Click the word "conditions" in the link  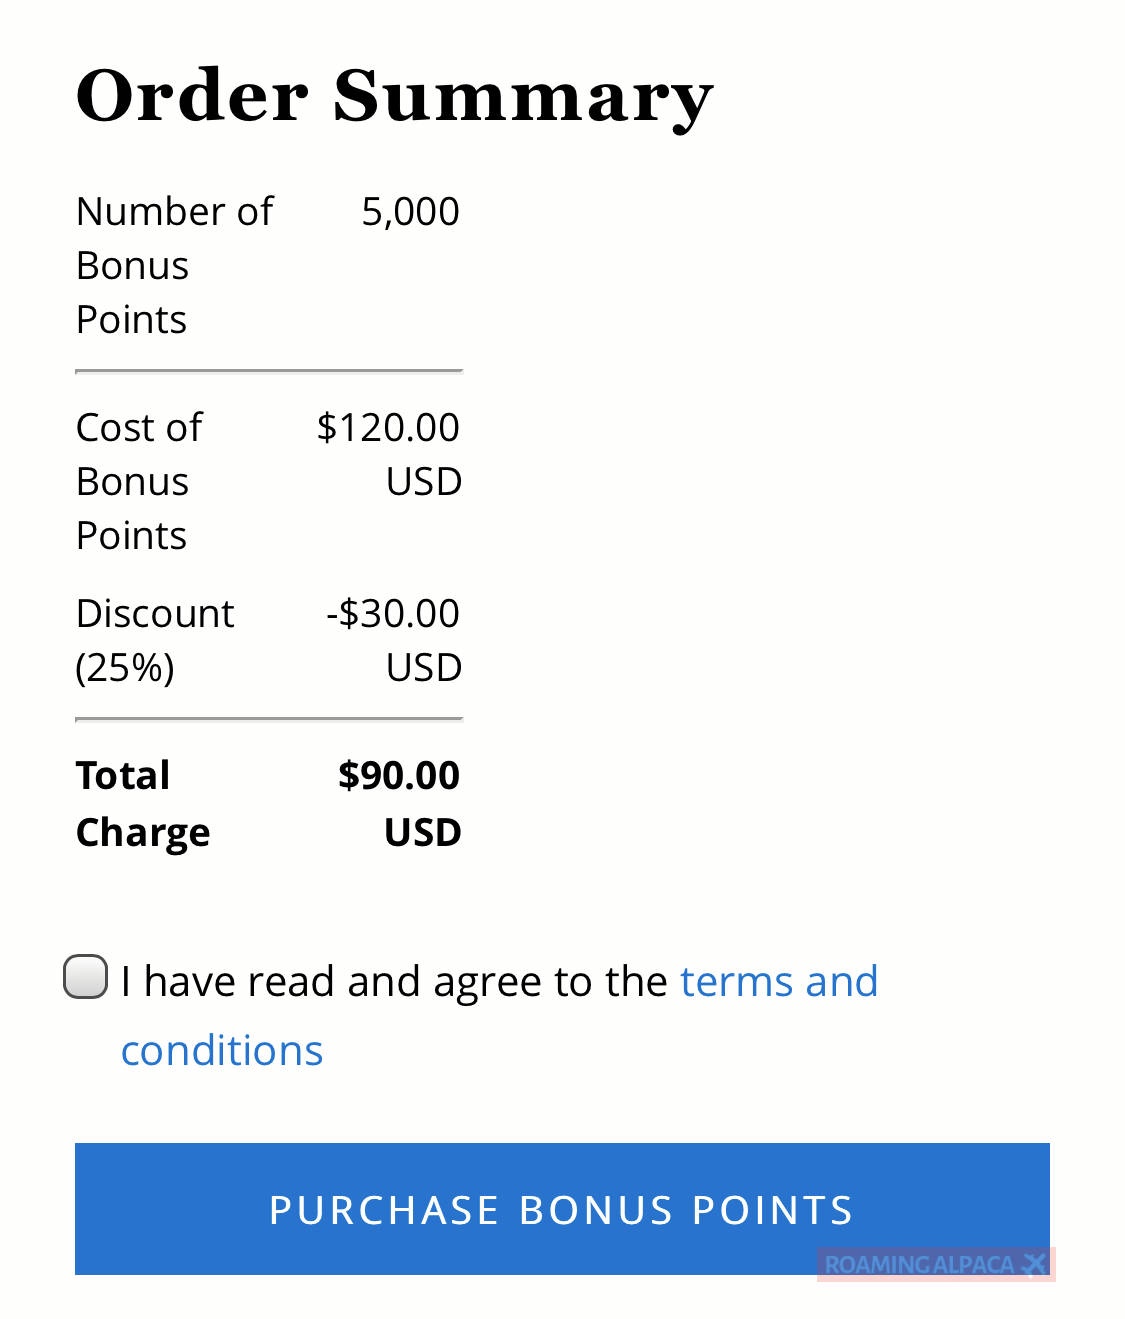[x=222, y=1051]
